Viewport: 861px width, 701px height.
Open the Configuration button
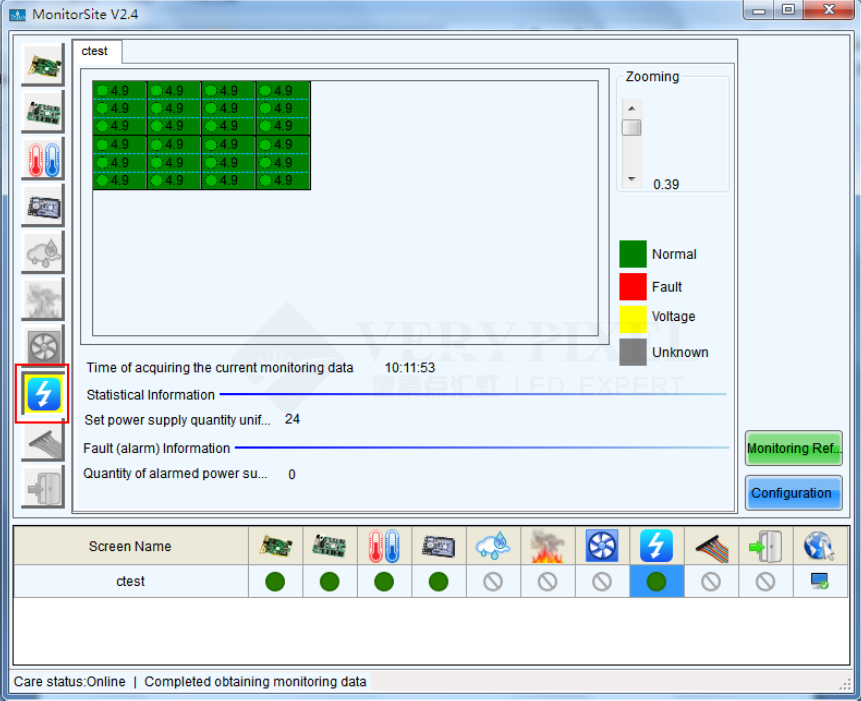793,493
